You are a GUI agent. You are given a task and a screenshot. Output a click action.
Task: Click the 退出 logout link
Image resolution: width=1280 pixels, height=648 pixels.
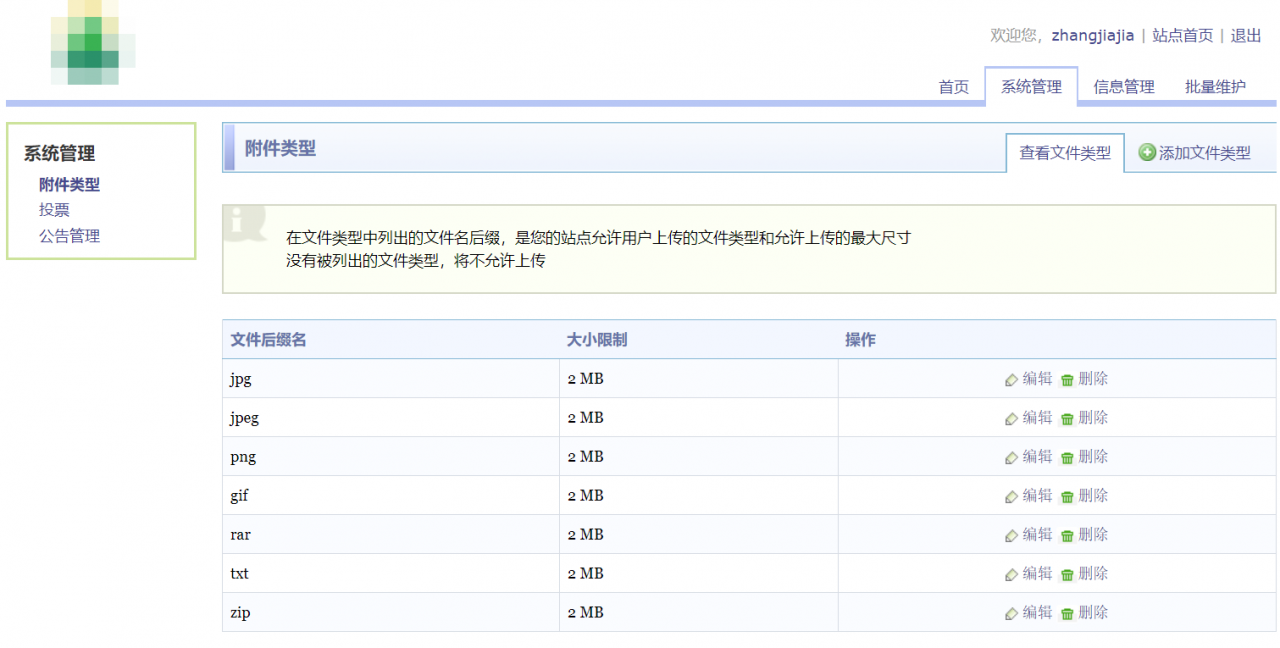tap(1246, 36)
